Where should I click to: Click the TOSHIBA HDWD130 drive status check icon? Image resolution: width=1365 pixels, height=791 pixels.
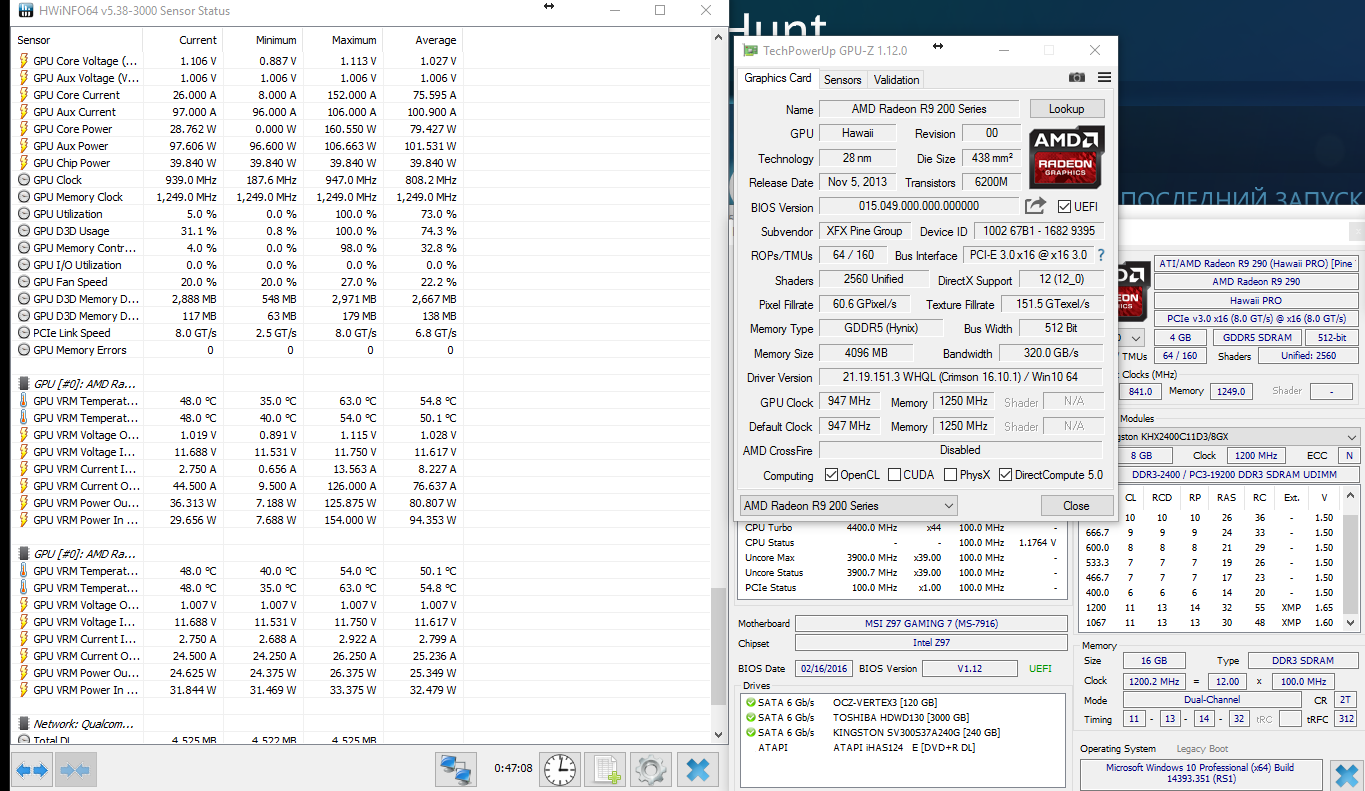click(750, 717)
